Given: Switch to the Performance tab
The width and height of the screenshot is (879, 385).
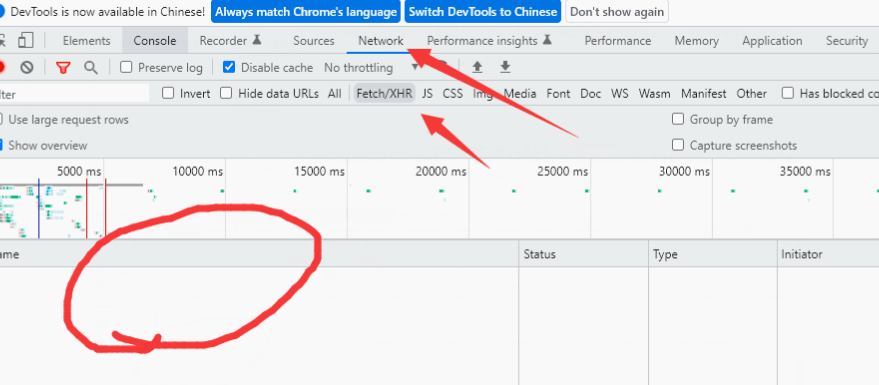Looking at the screenshot, I should point(618,41).
